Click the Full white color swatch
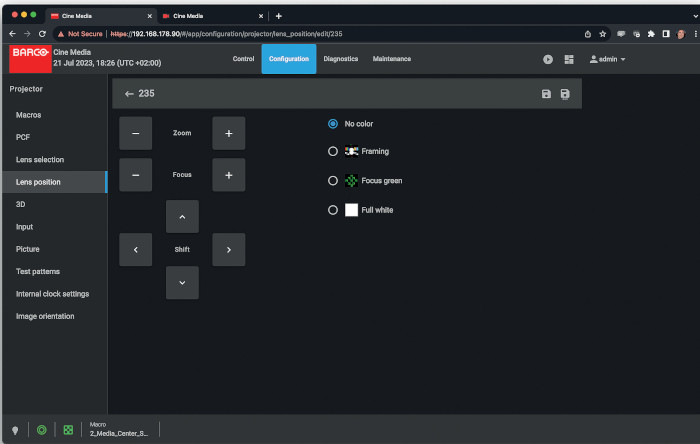700x444 pixels. (x=351, y=210)
